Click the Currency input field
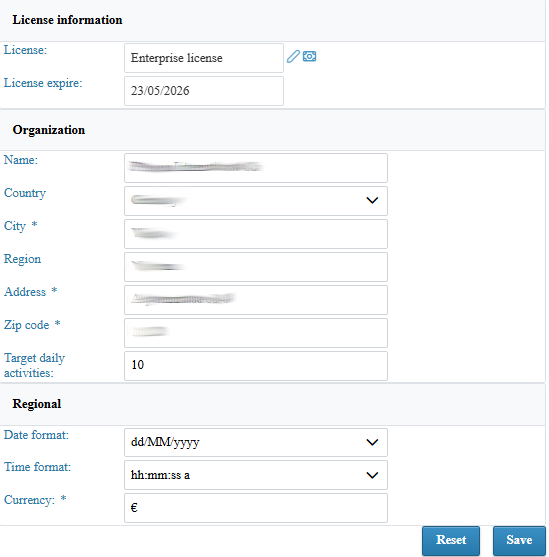 256,508
